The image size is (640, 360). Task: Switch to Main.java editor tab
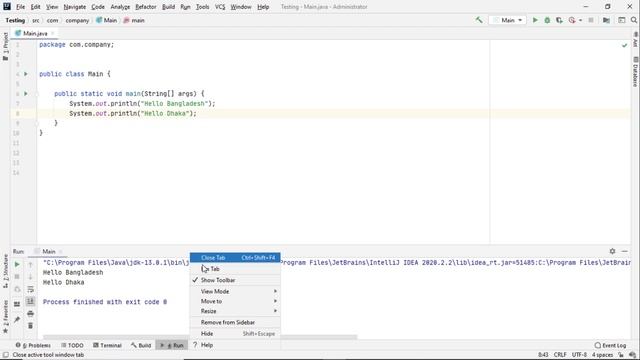(x=35, y=33)
